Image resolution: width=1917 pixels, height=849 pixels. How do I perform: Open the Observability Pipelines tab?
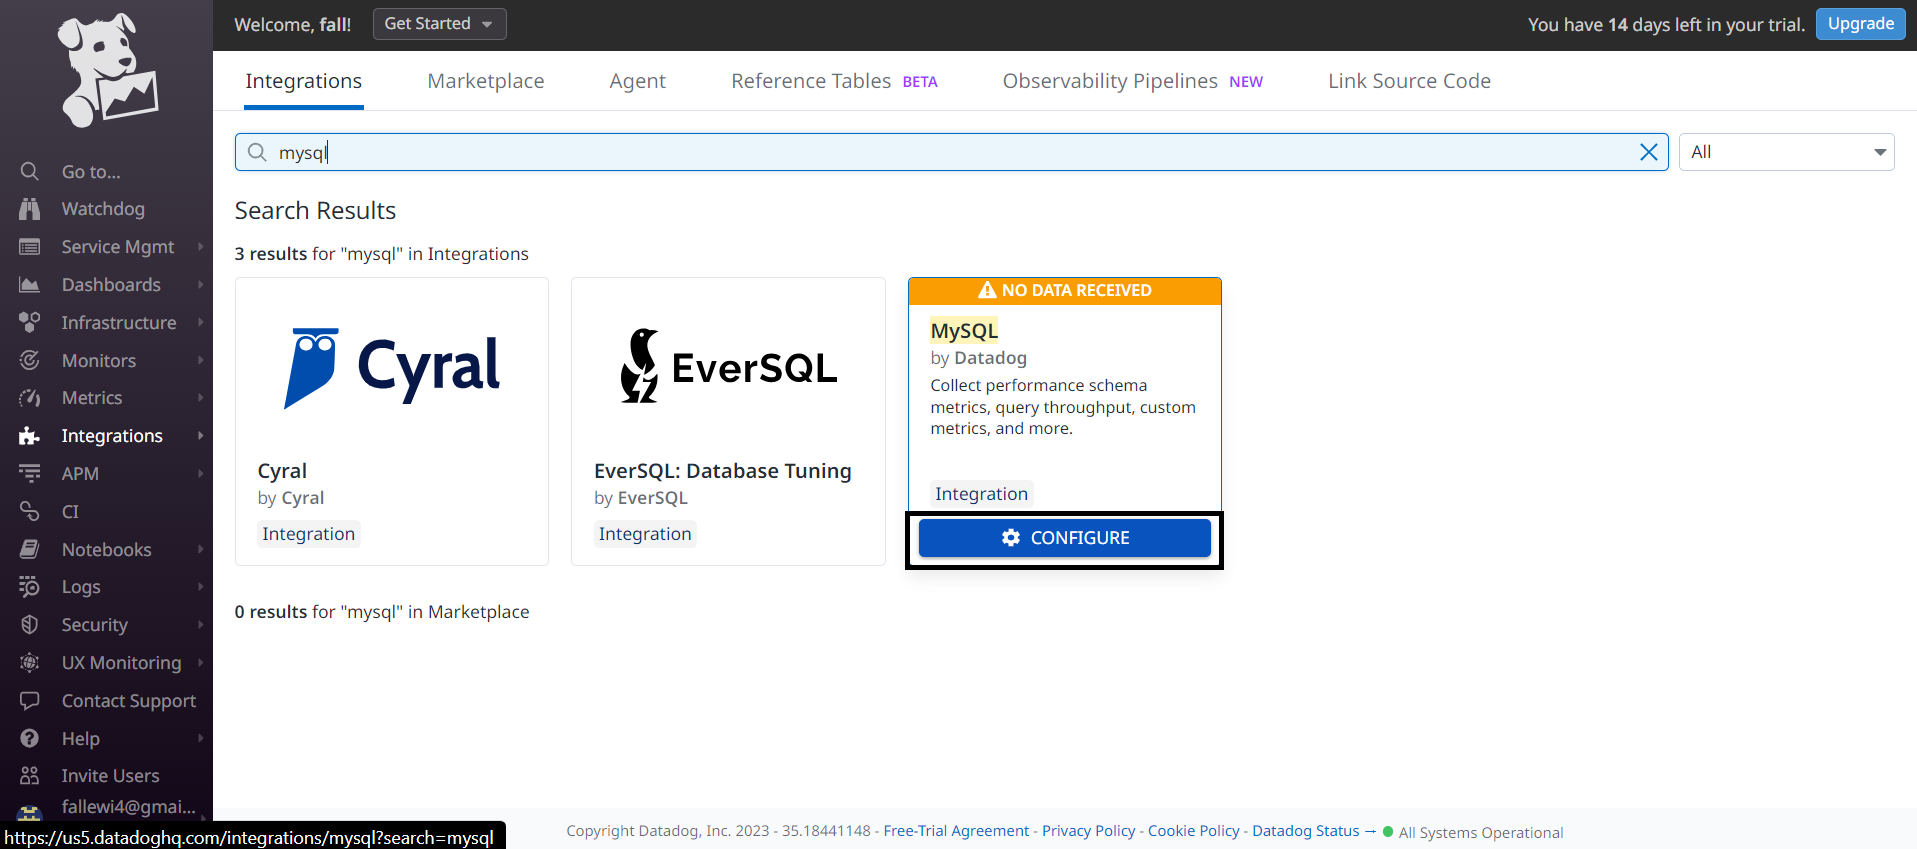[1132, 81]
